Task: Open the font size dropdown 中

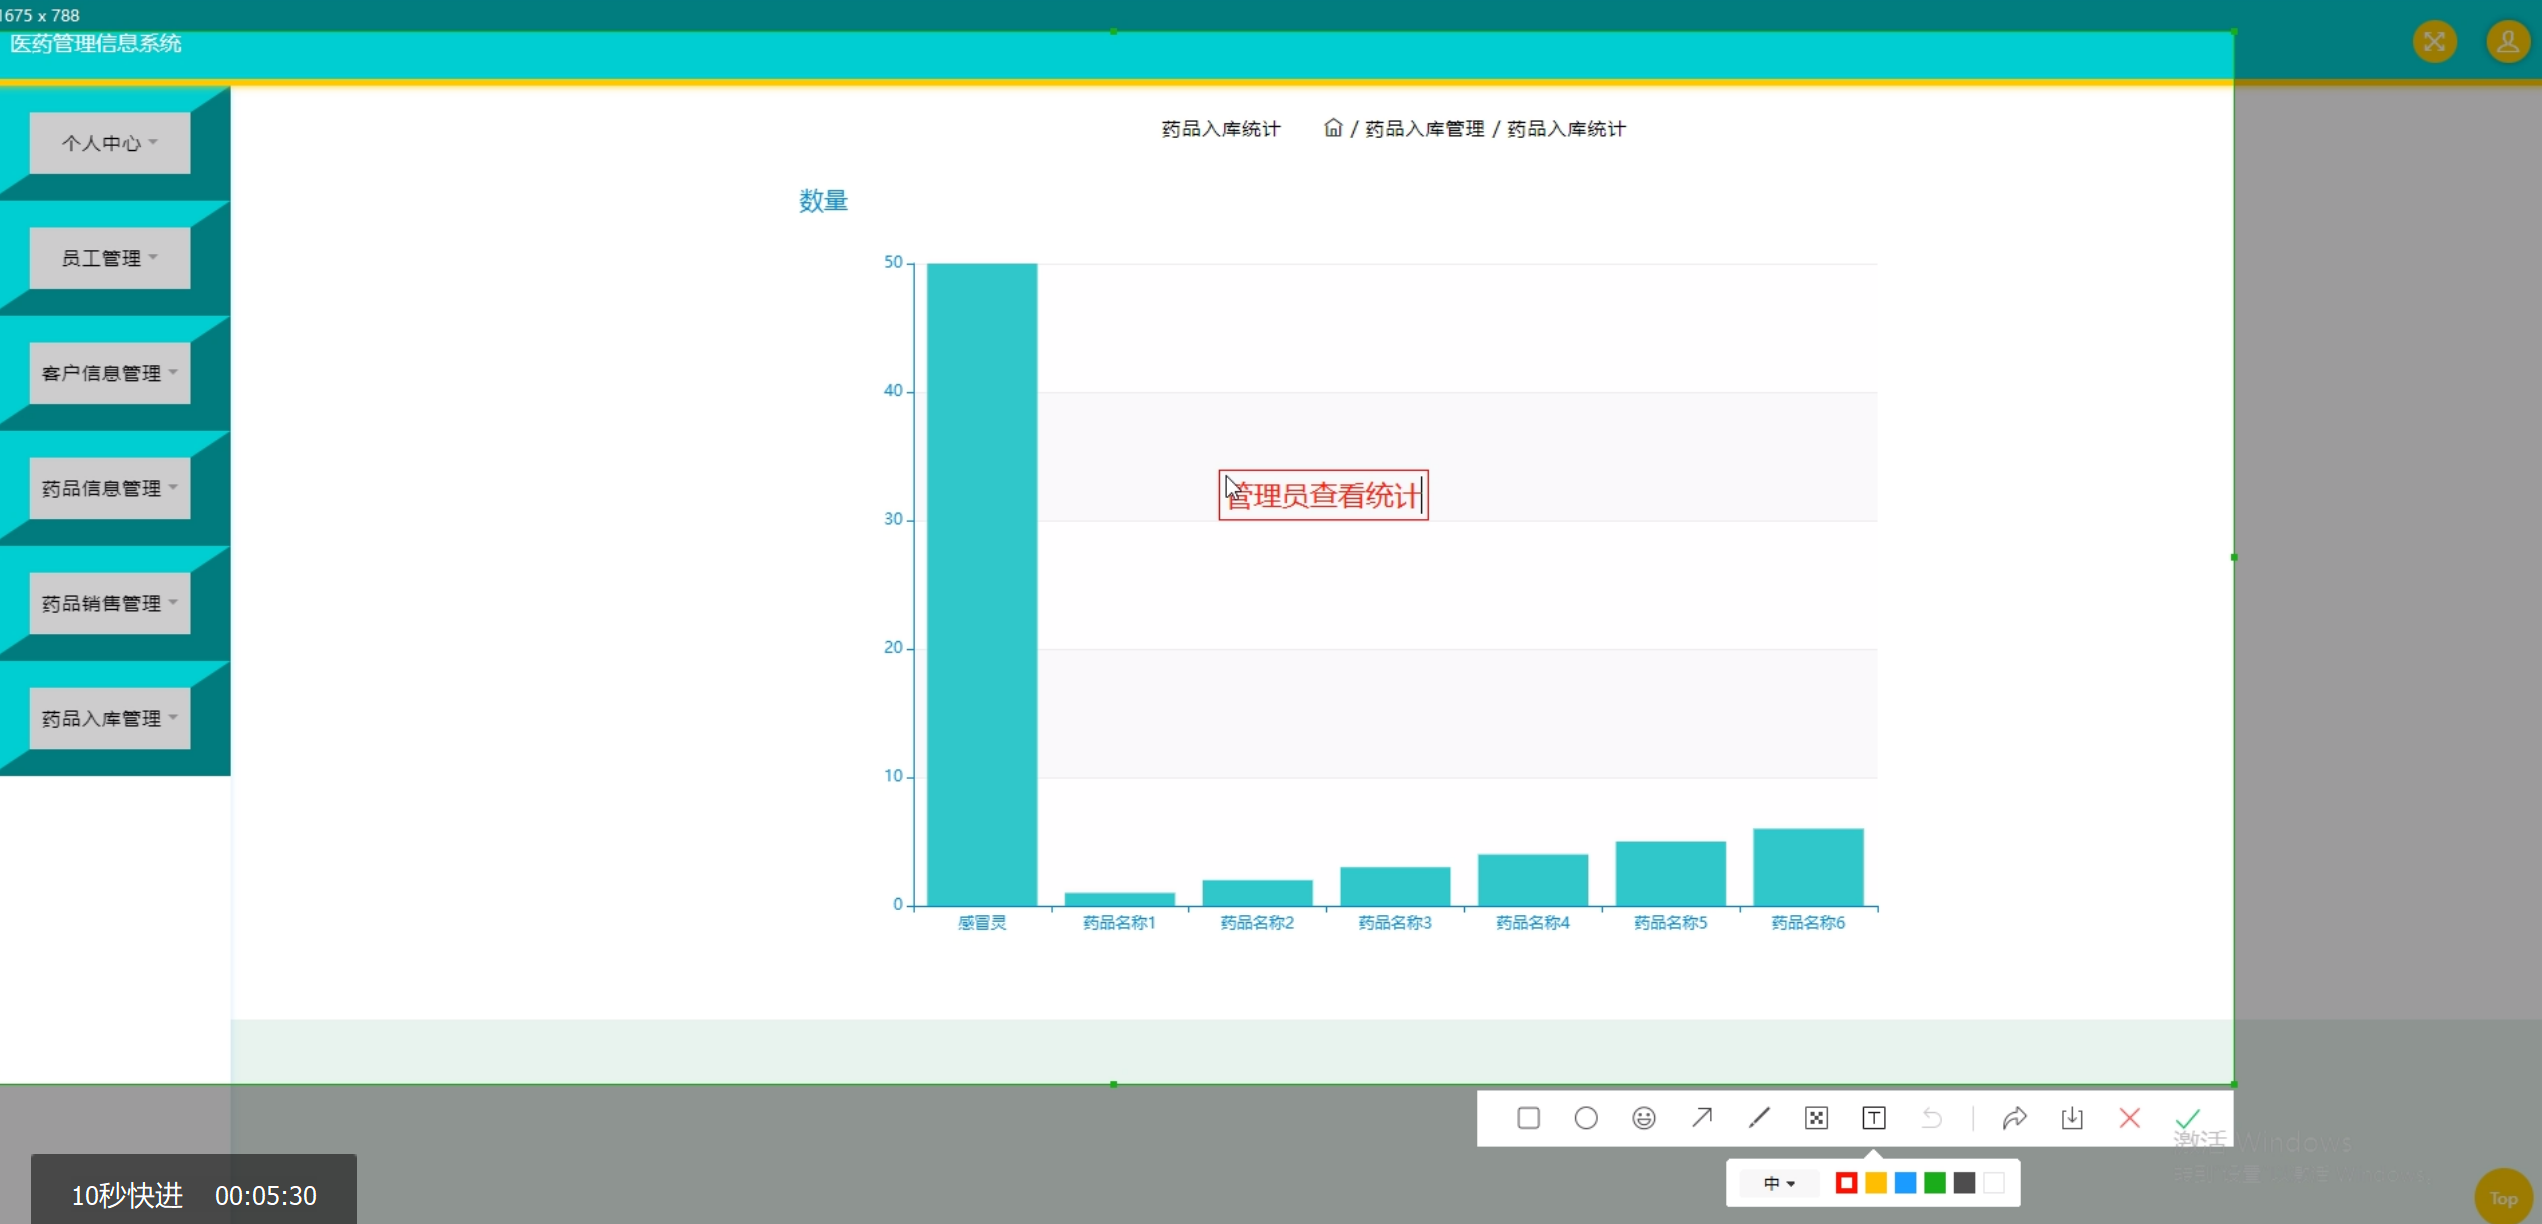Action: point(1779,1183)
